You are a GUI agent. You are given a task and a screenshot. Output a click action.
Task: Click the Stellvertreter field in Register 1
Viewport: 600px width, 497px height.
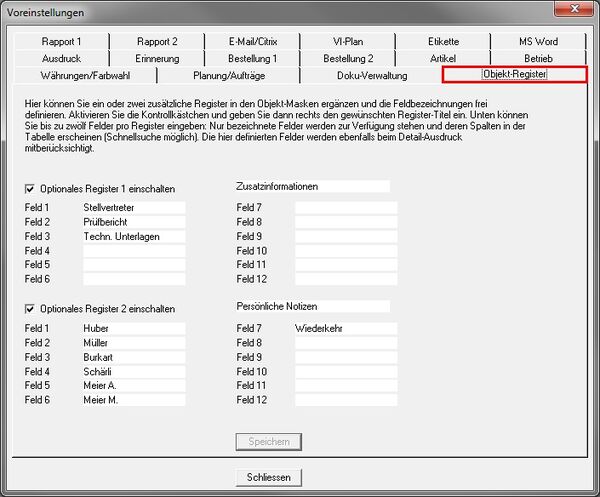[134, 208]
